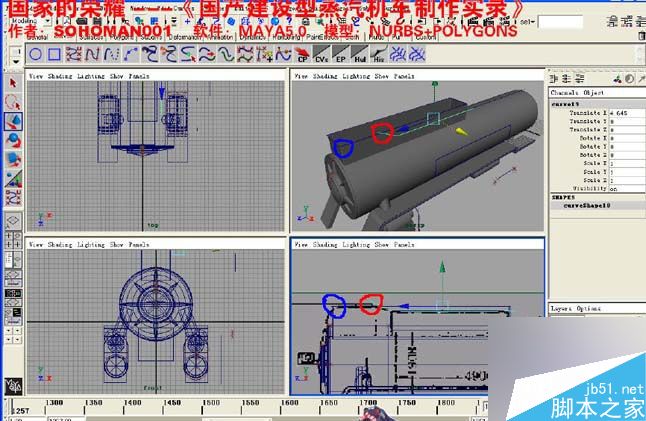
Task: Click the rebuild curve shelf icon with red Xs
Action: (x=246, y=54)
